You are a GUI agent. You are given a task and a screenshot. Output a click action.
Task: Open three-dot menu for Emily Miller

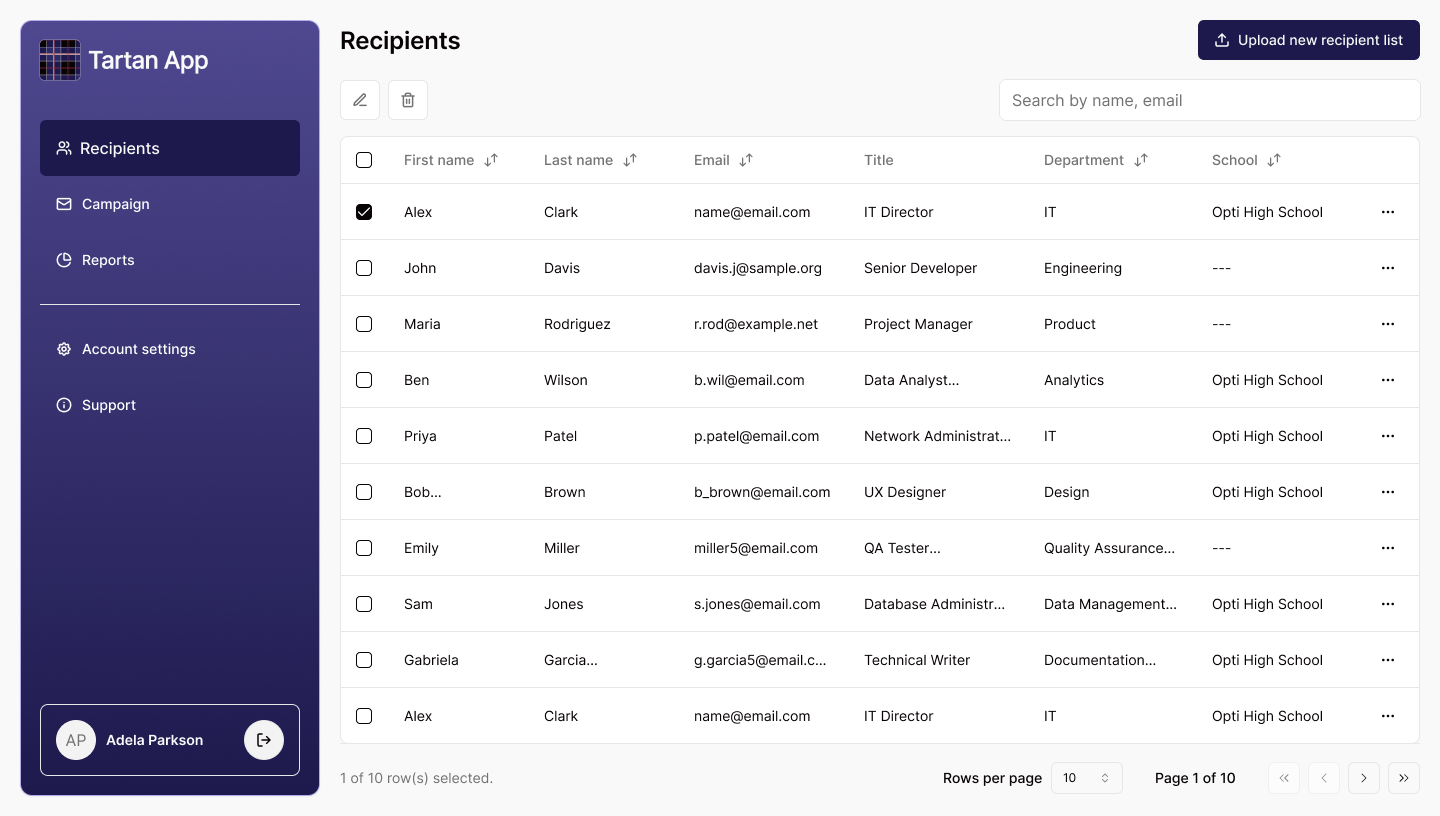[1387, 548]
